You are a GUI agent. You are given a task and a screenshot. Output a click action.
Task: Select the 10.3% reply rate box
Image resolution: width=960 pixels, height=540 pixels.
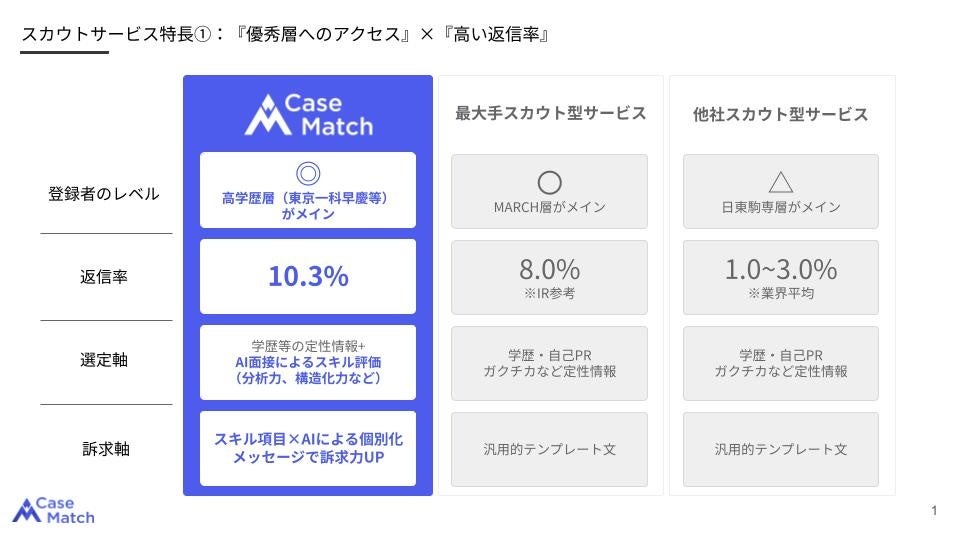pos(308,276)
